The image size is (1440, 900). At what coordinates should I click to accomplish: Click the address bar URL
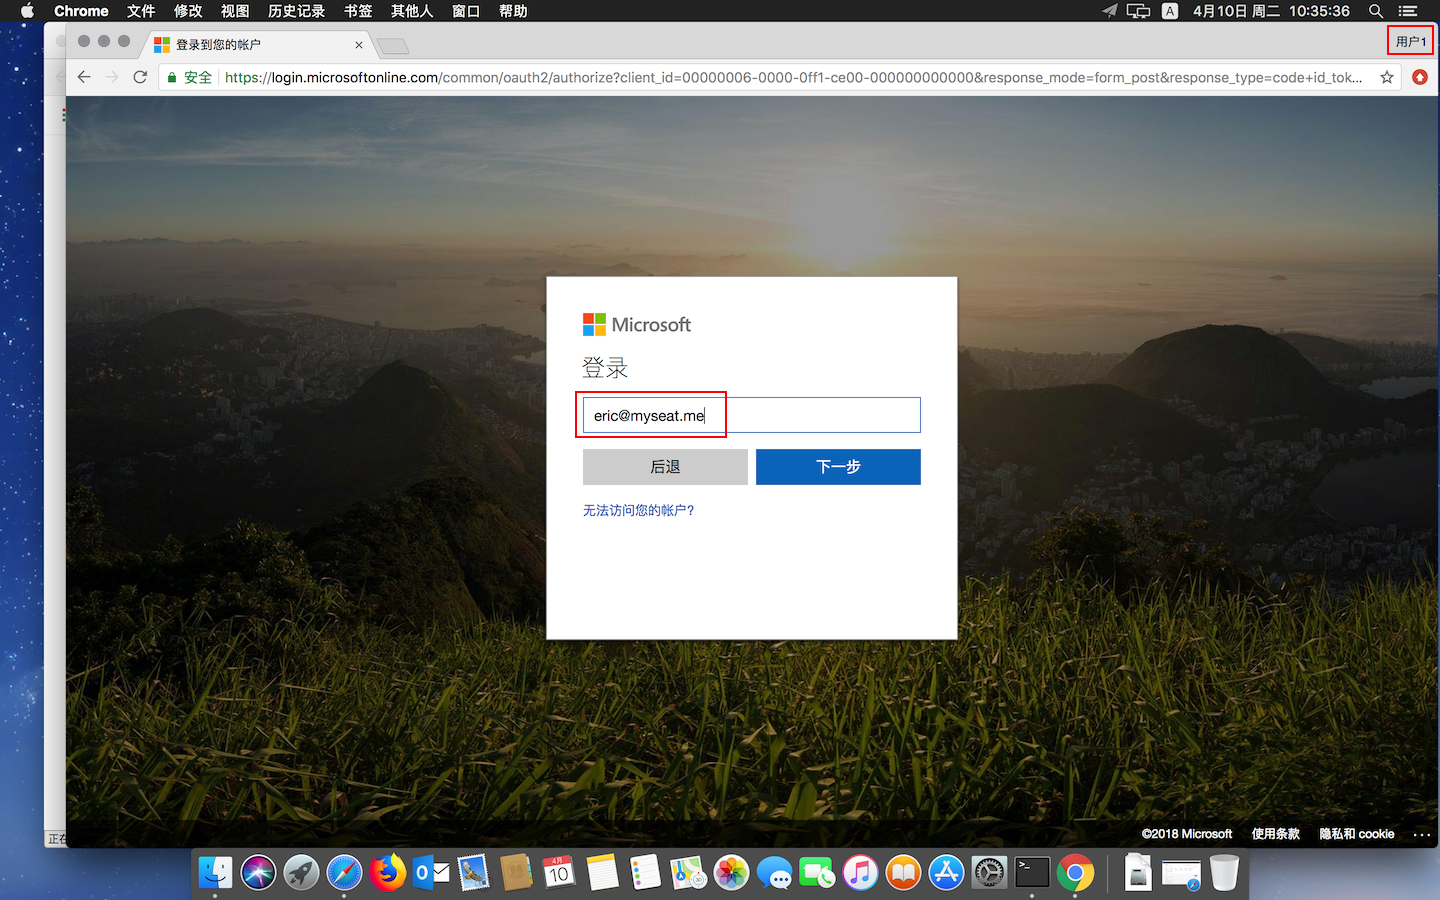click(793, 77)
